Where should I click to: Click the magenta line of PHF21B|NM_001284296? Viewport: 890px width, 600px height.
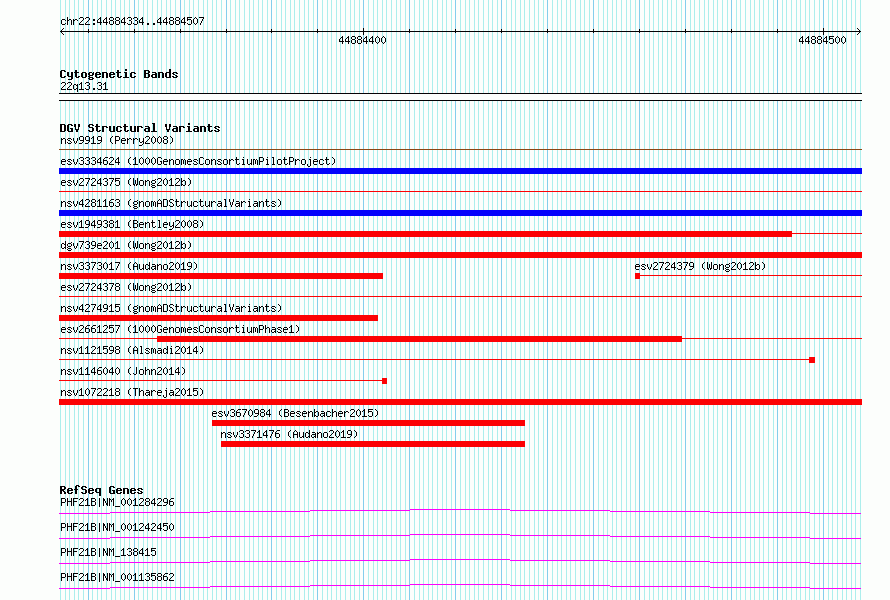(460, 511)
